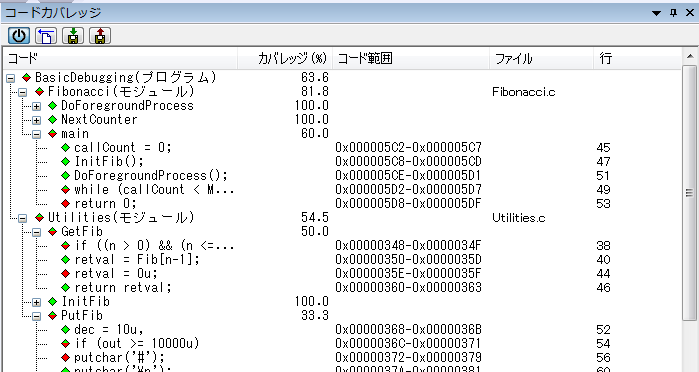The height and width of the screenshot is (372, 699).
Task: Select the 'callCount = 0;' statement
Action: pyautogui.click(x=342, y=148)
